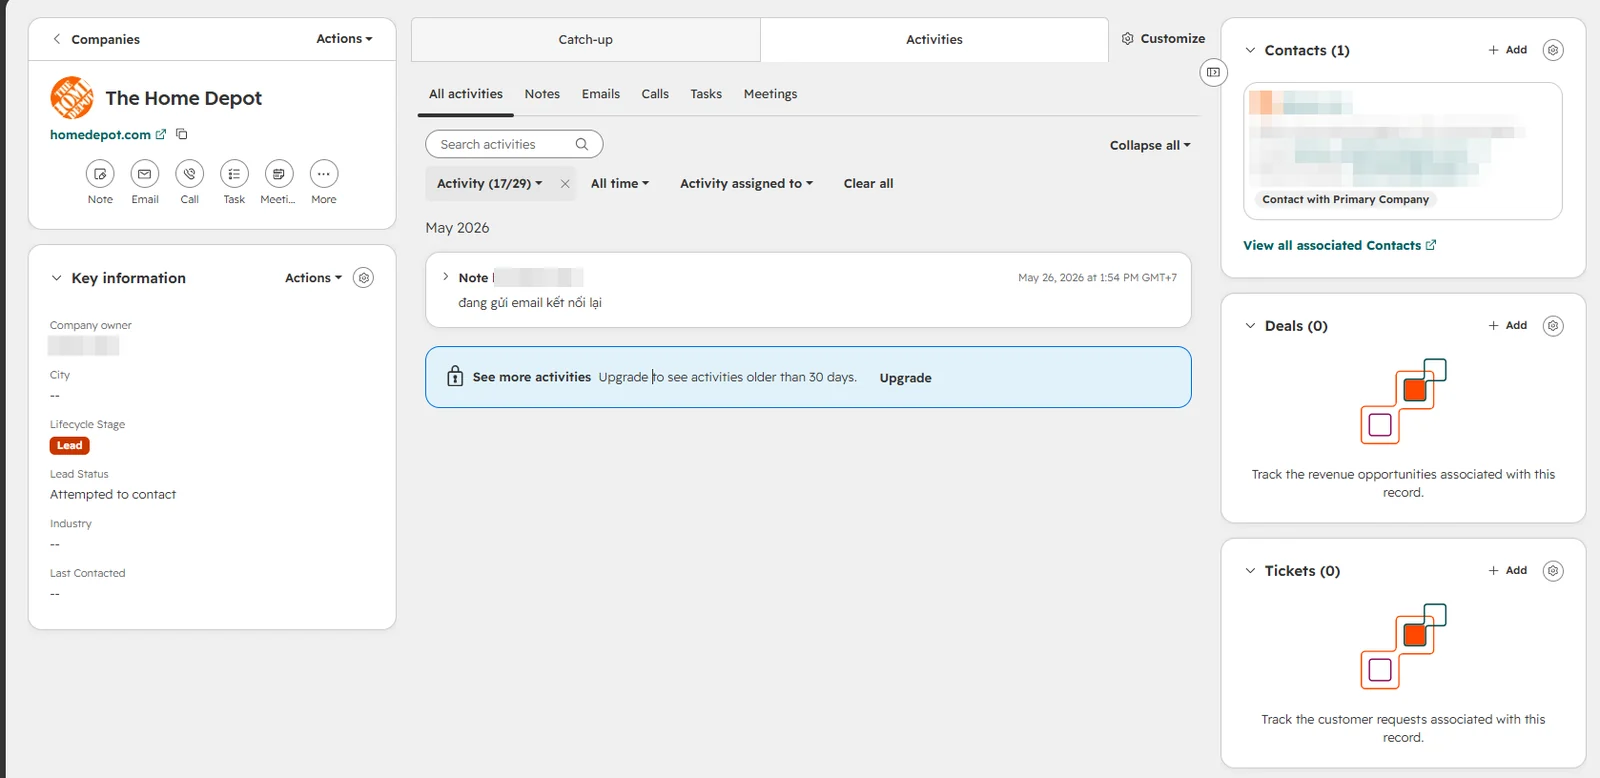Select the Notes activity tab
Screen dimensions: 1600x778
542,94
